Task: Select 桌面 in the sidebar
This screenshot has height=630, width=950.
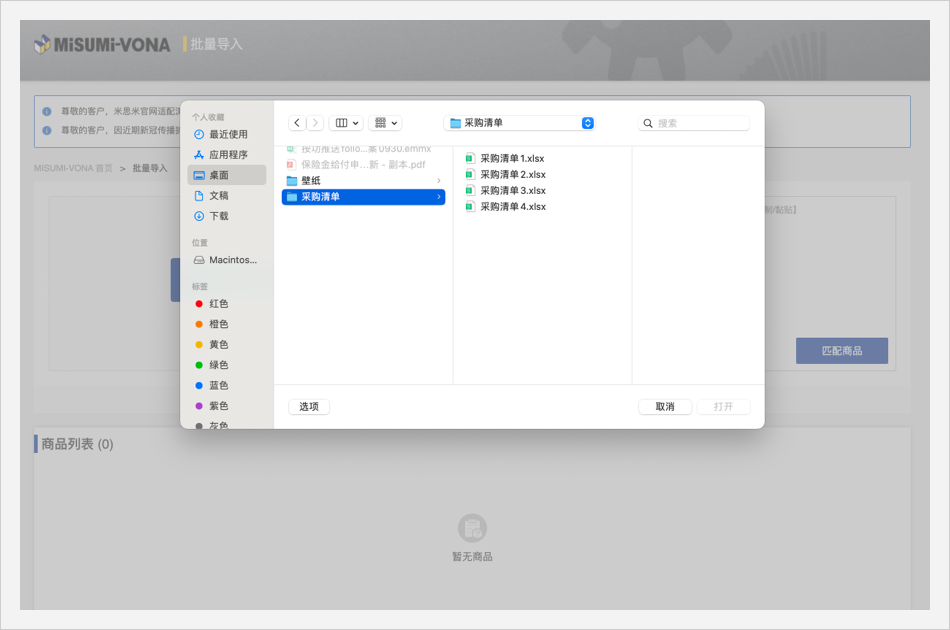Action: pyautogui.click(x=219, y=175)
